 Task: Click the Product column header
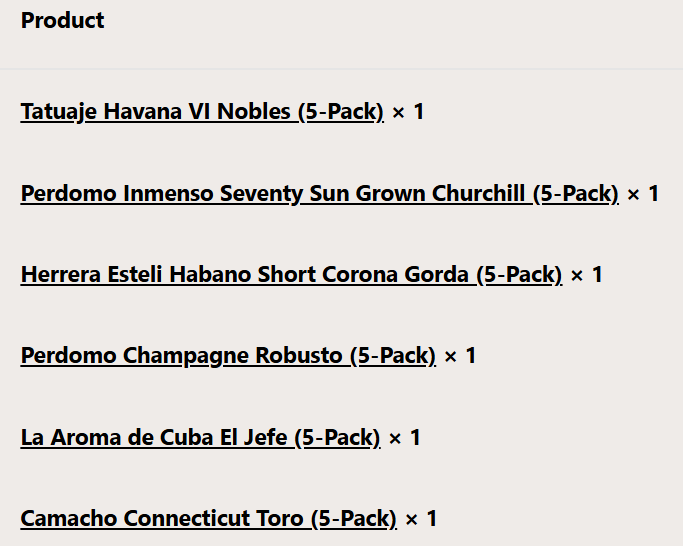coord(62,21)
